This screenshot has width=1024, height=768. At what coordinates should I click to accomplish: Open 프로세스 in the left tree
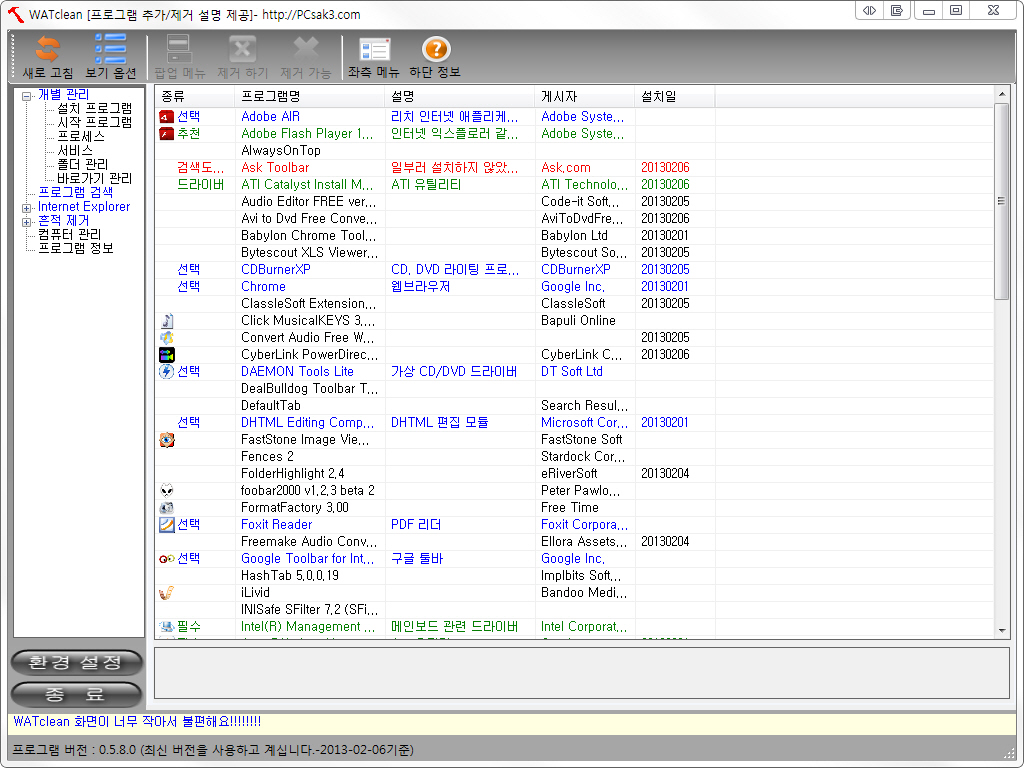pyautogui.click(x=81, y=136)
